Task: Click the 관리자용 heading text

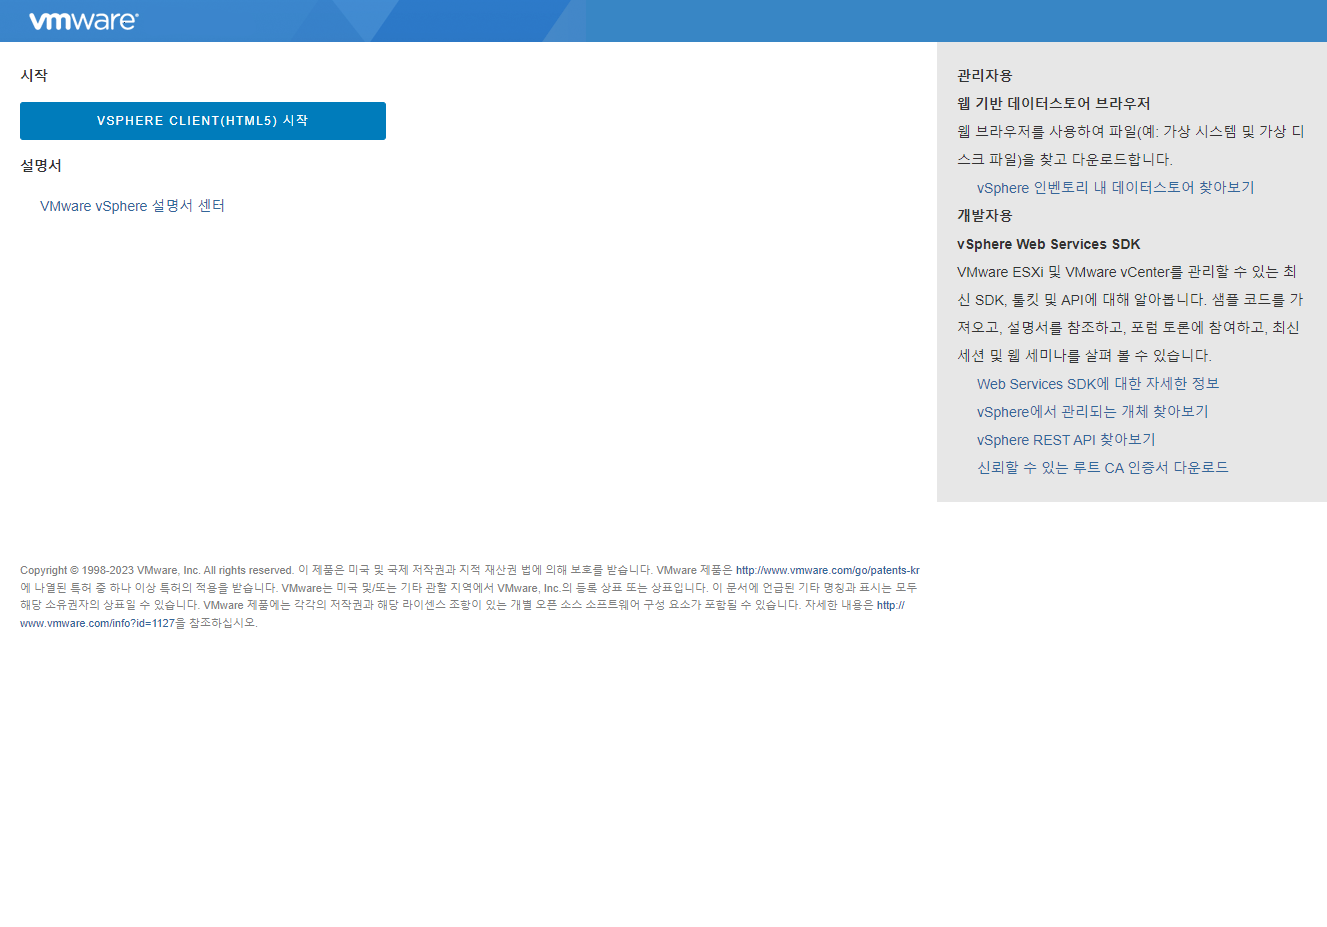Action: click(985, 76)
